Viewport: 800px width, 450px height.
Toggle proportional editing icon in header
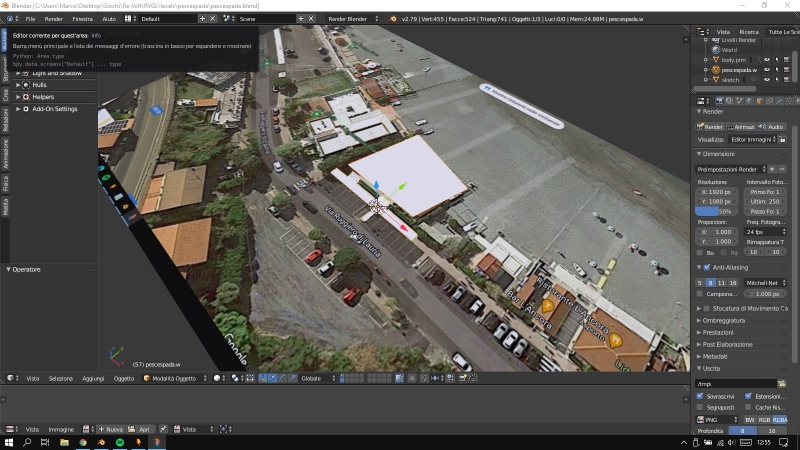click(x=413, y=378)
